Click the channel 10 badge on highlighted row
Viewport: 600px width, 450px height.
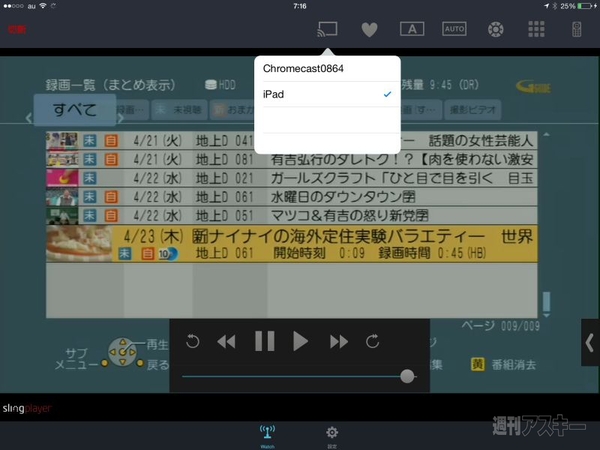168,254
